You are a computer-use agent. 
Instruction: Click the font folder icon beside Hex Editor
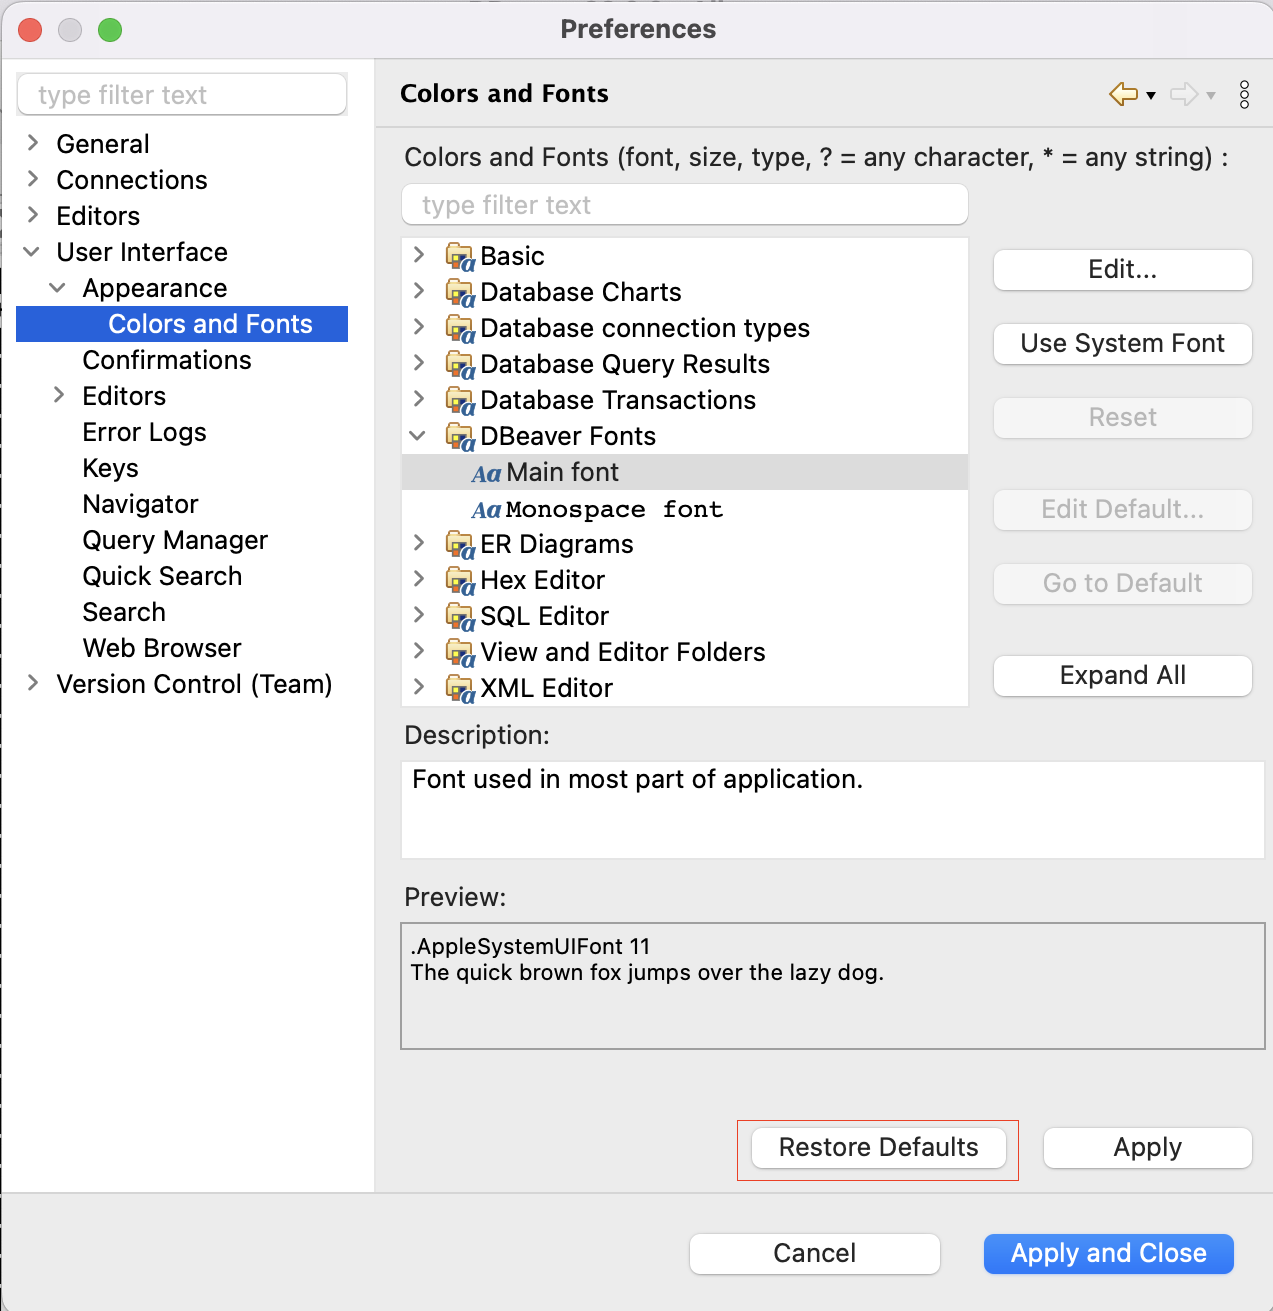pyautogui.click(x=460, y=580)
